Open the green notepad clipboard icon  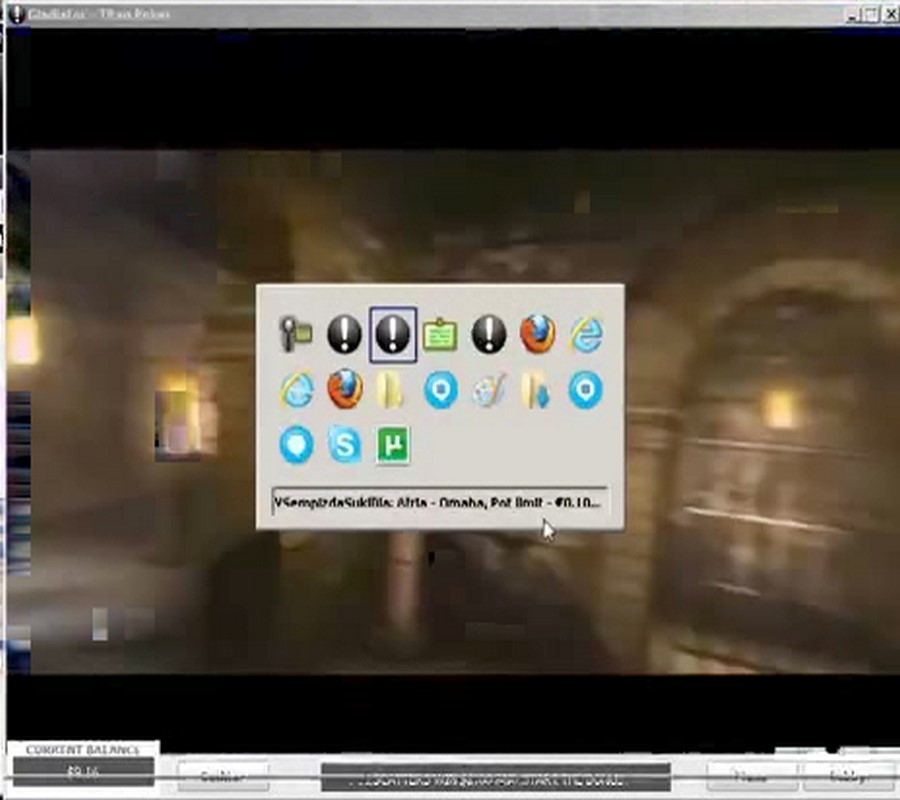click(440, 334)
